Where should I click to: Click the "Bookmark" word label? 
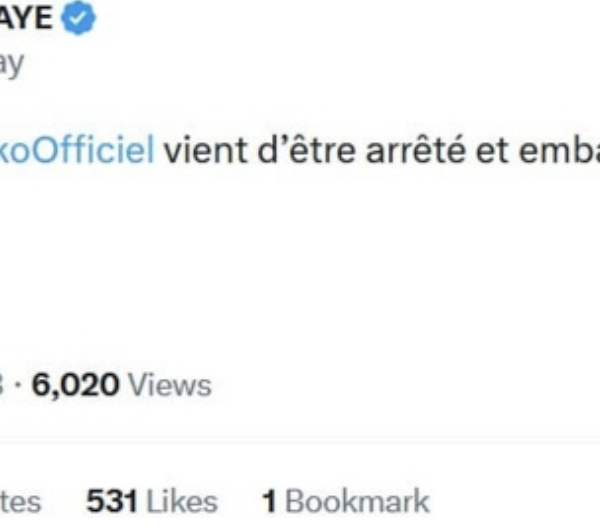click(357, 501)
